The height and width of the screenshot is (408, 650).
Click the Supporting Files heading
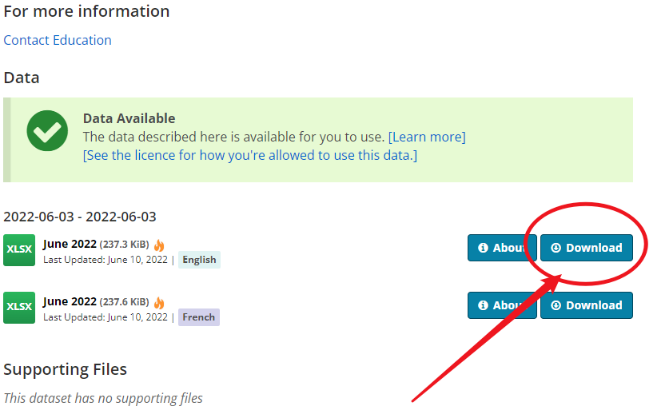click(65, 369)
